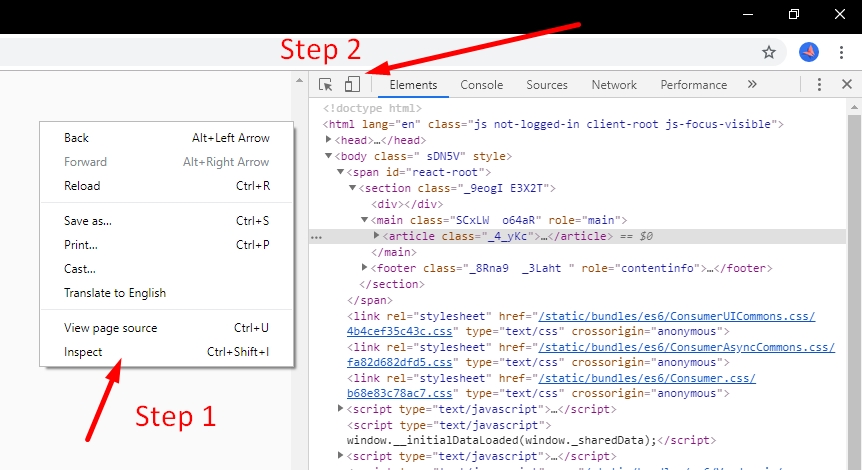Select the closing /section tag row
The image size is (862, 470).
[x=391, y=284]
